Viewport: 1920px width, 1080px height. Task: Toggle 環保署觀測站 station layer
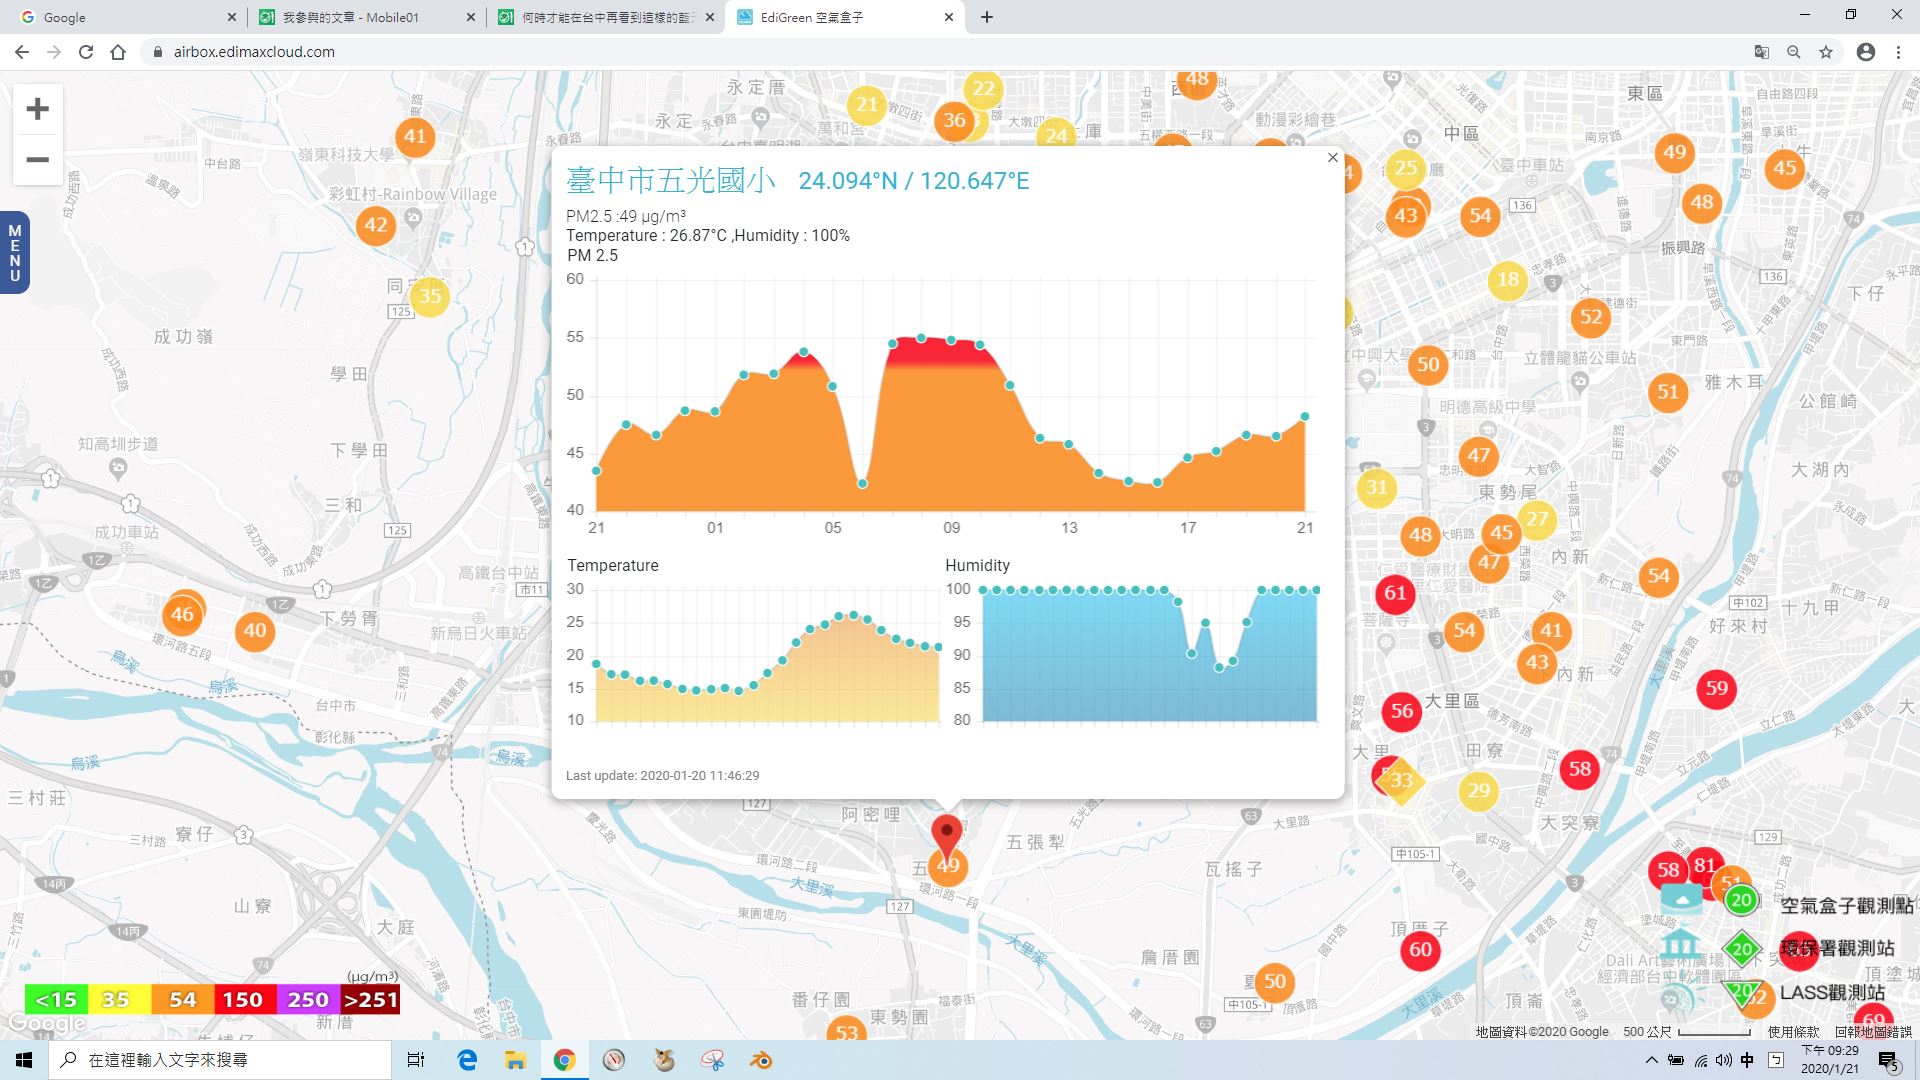click(x=1779, y=947)
